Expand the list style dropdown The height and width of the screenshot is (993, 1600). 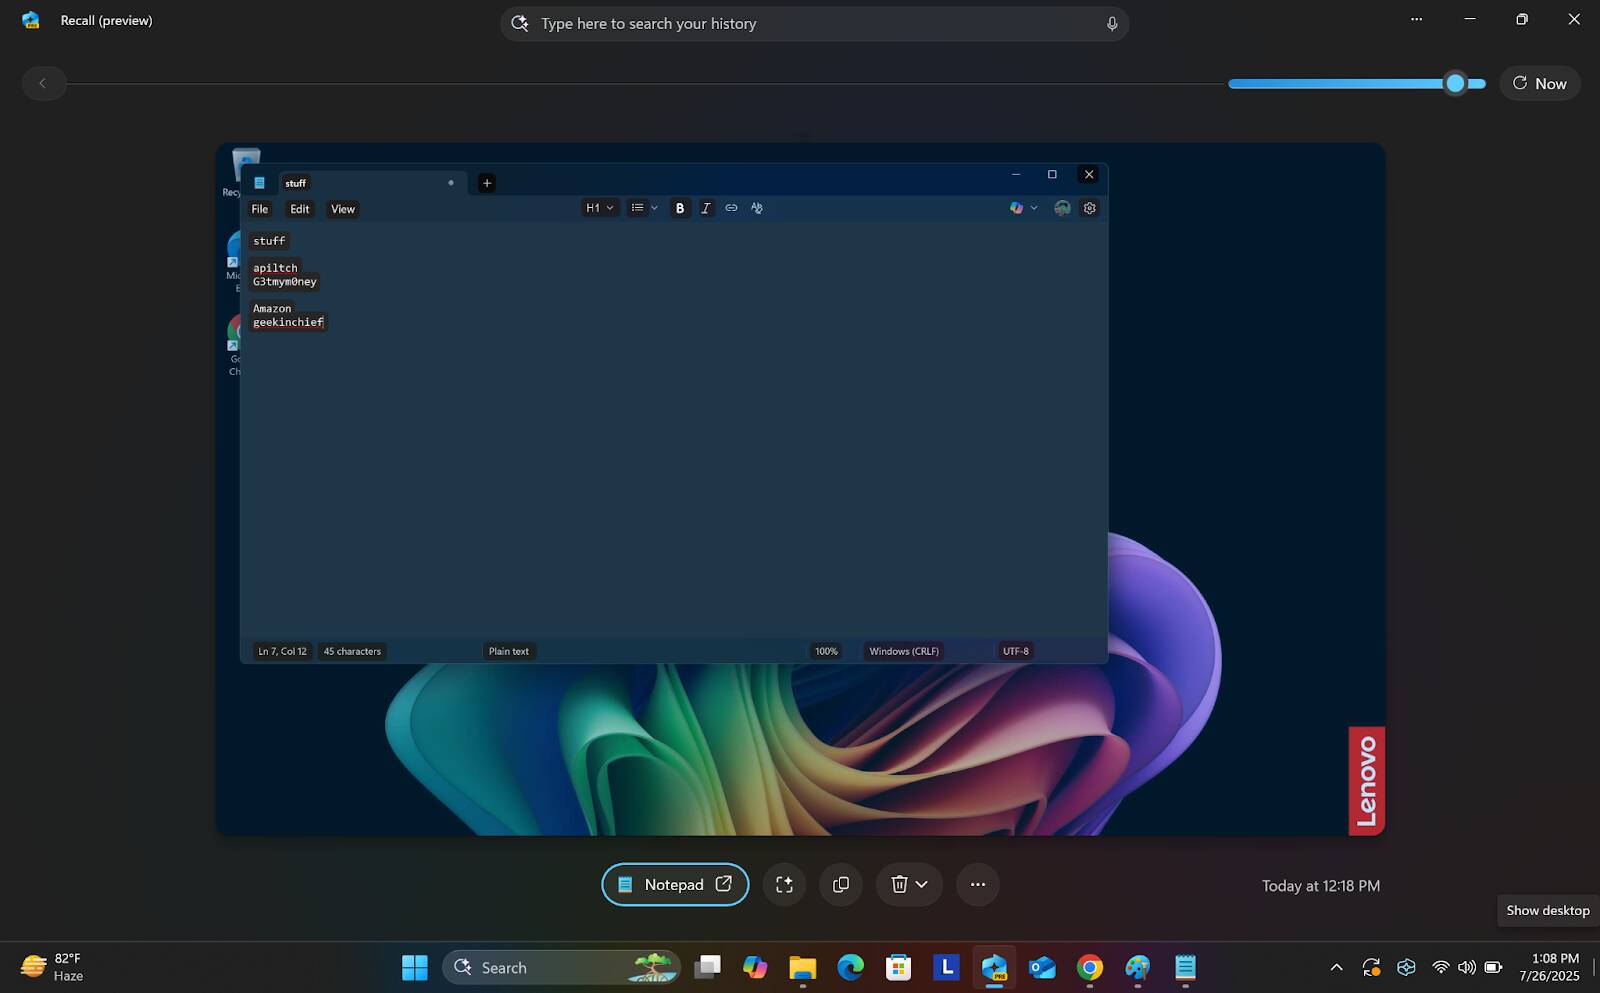point(644,208)
